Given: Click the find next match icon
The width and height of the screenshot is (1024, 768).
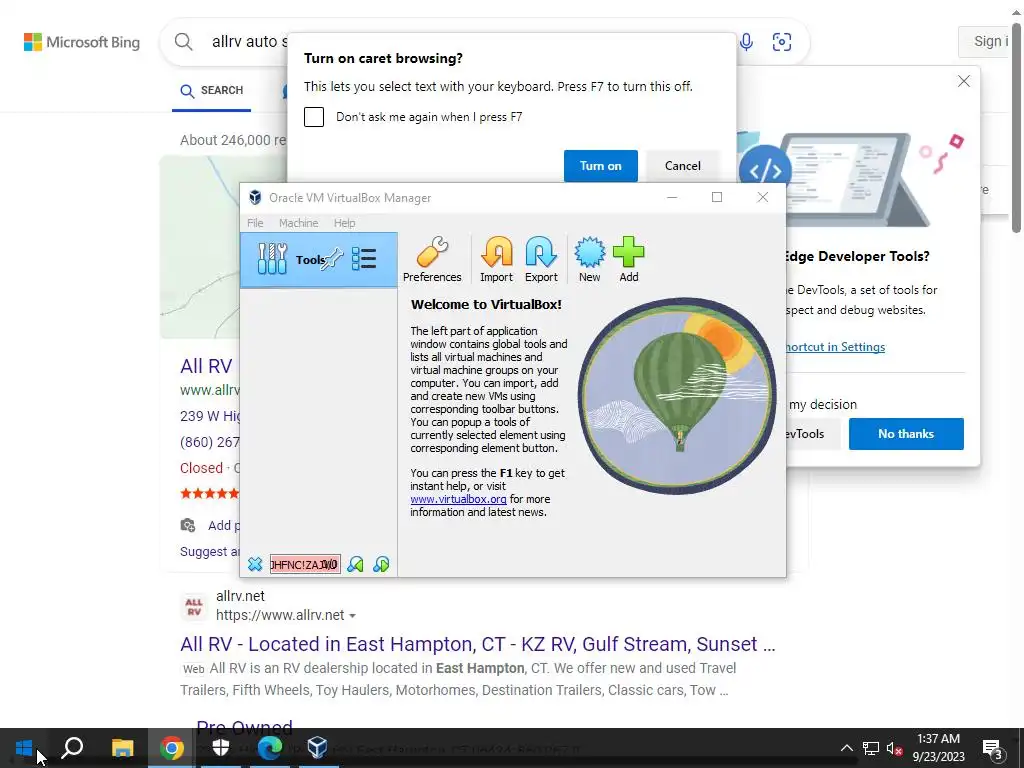Looking at the screenshot, I should 381,564.
